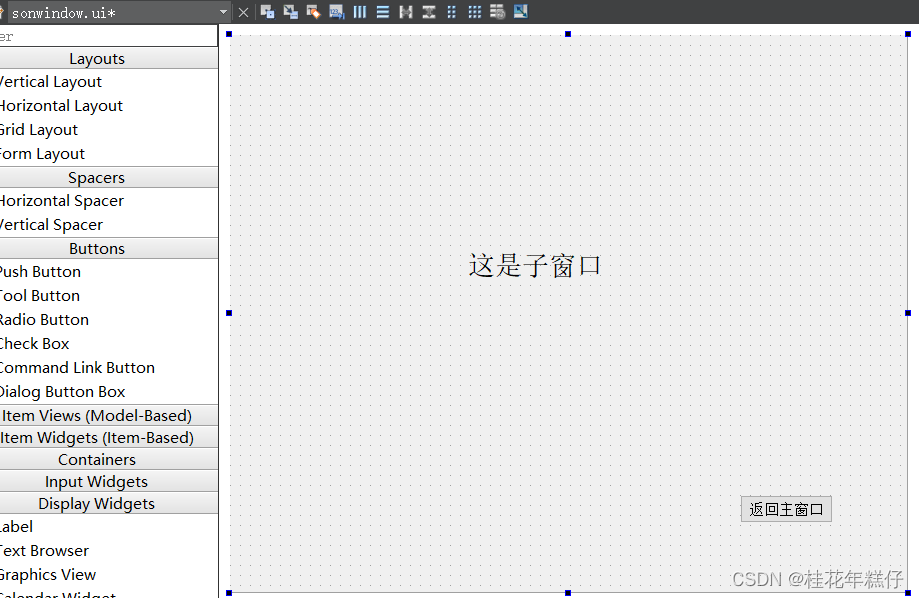Select Vertical Spacer widget
919x598 pixels.
coord(108,225)
